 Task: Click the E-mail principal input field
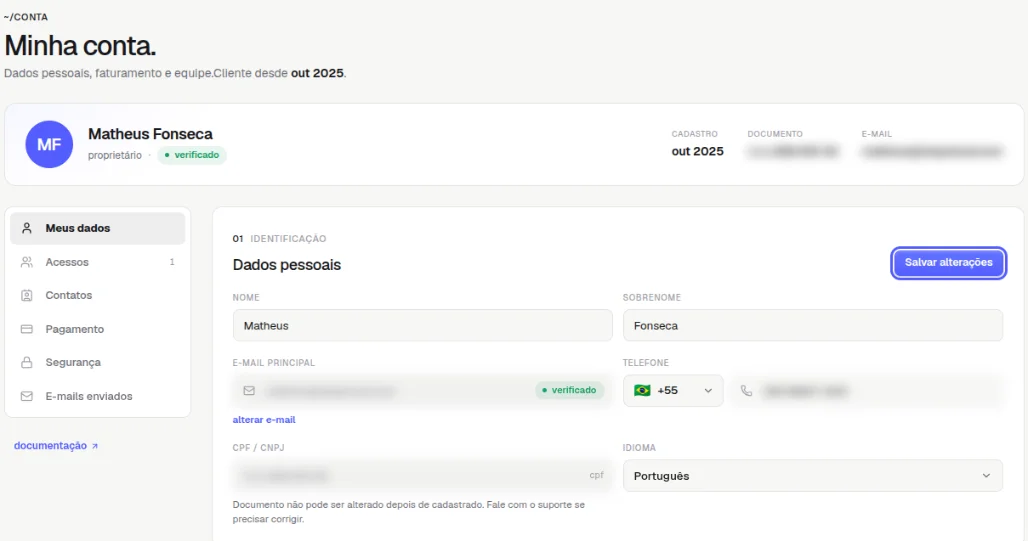tap(422, 391)
